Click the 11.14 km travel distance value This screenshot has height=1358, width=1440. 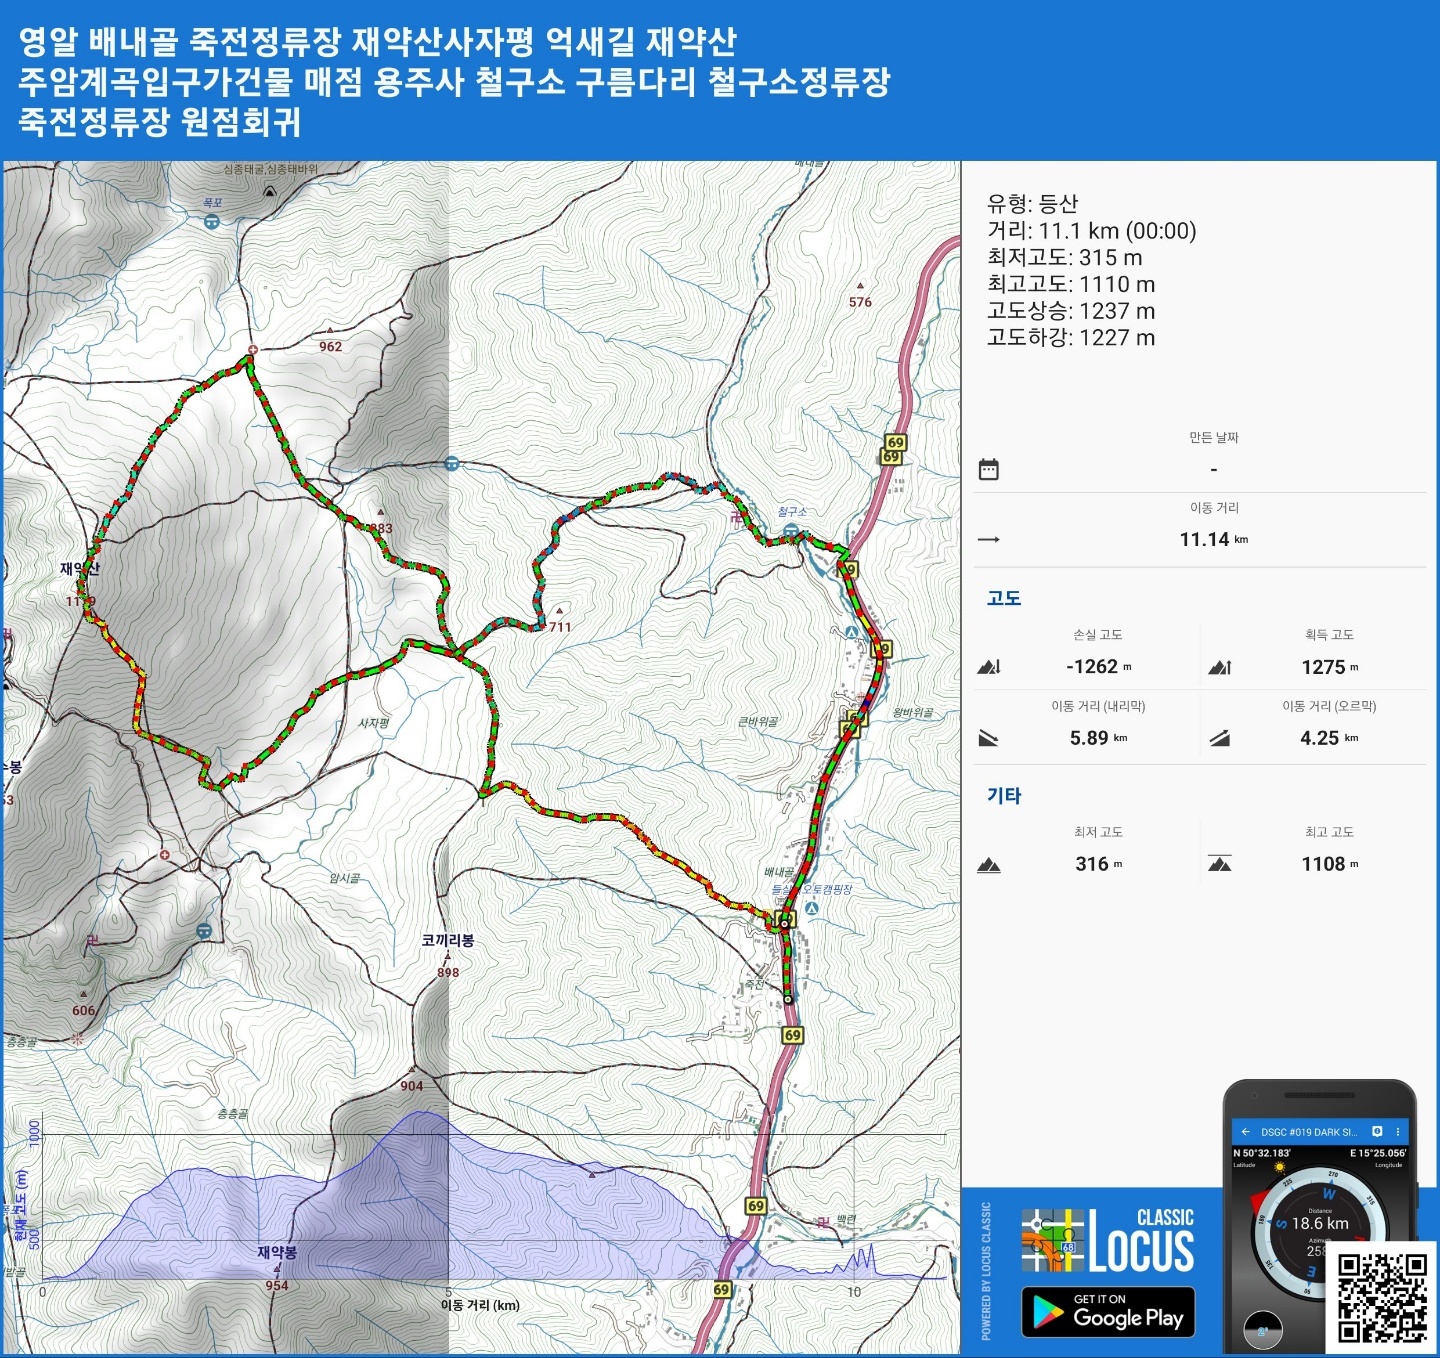pyautogui.click(x=1214, y=540)
